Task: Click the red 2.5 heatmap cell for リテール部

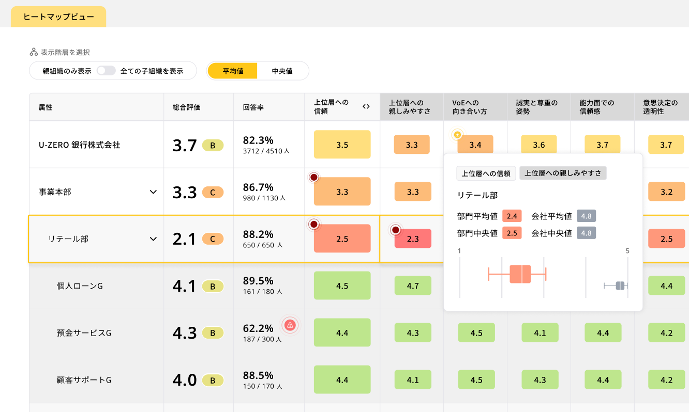Action: point(342,239)
